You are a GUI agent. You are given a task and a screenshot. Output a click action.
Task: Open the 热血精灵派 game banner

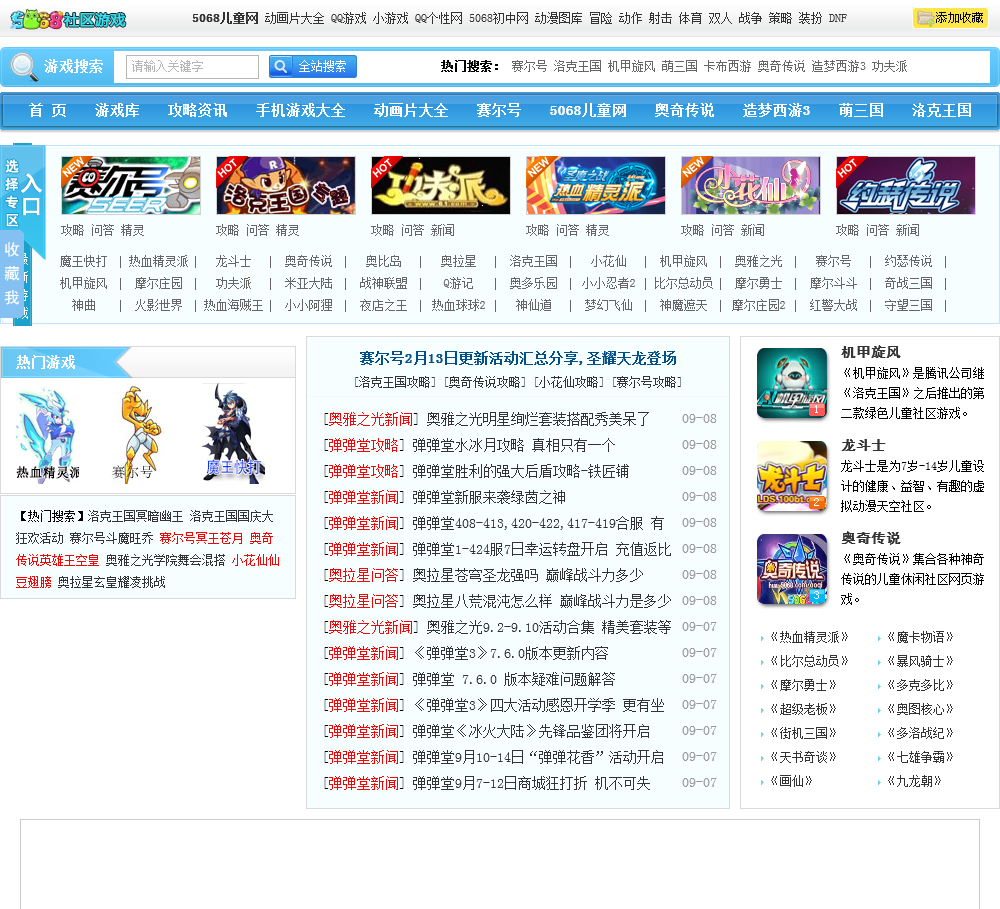click(x=596, y=186)
